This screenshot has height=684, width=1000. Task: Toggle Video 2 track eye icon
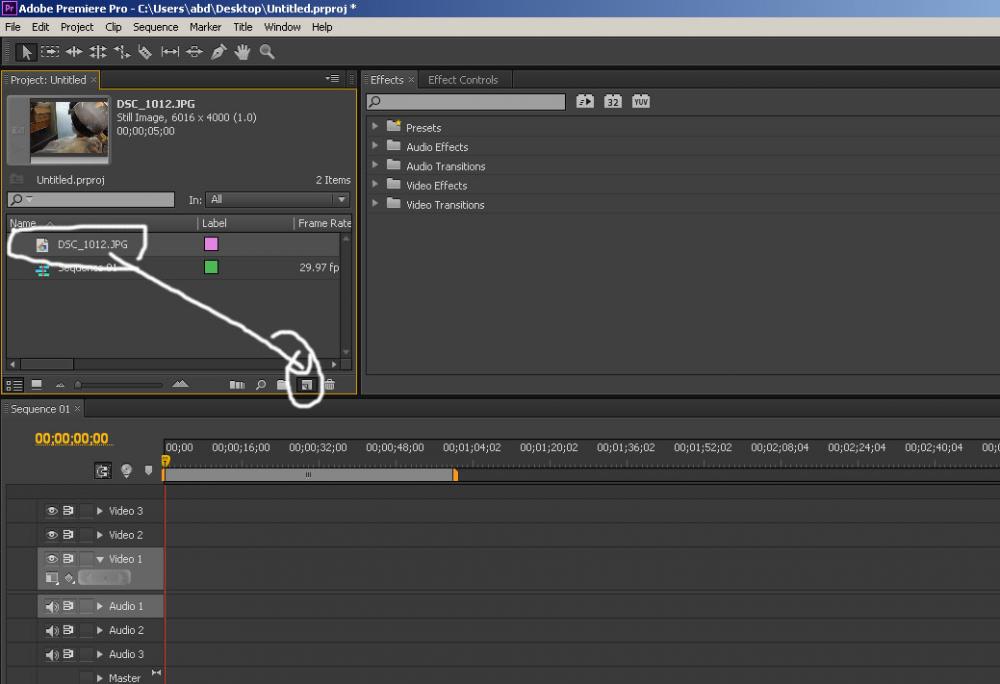pos(52,535)
